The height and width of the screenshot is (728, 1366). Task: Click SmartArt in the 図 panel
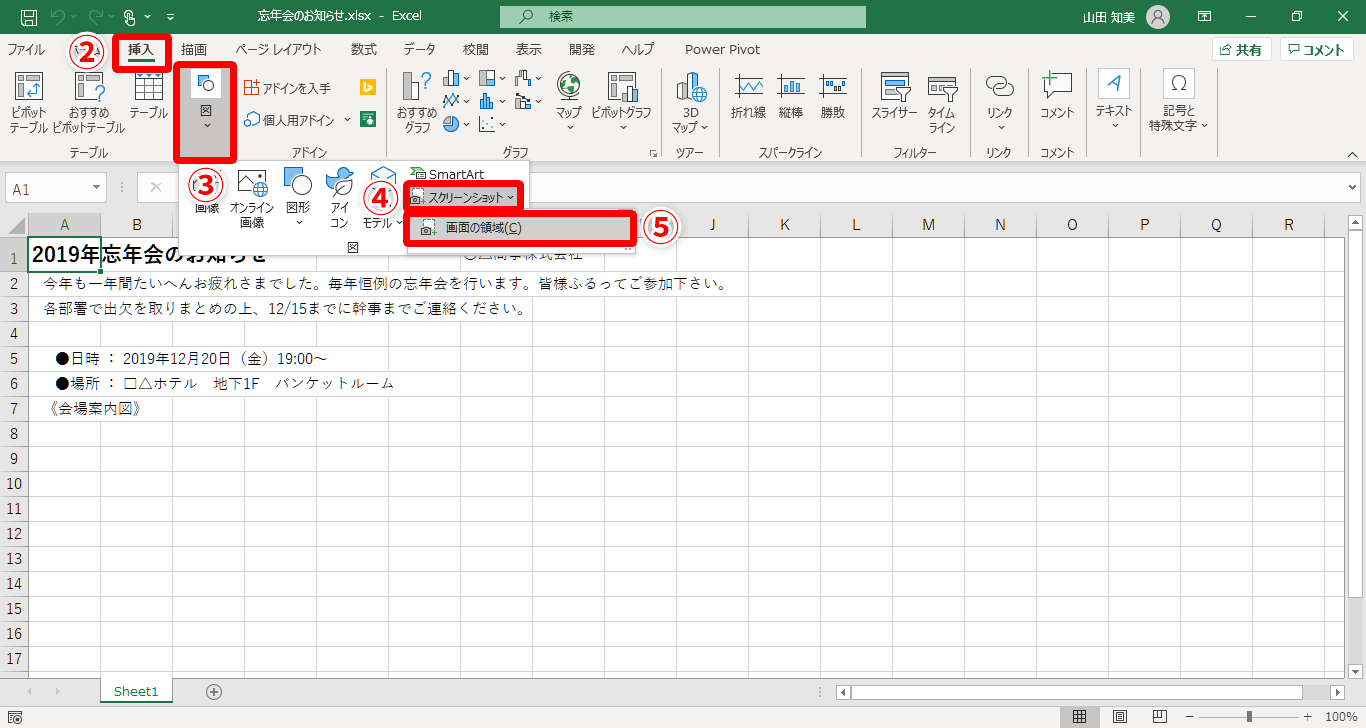(448, 174)
